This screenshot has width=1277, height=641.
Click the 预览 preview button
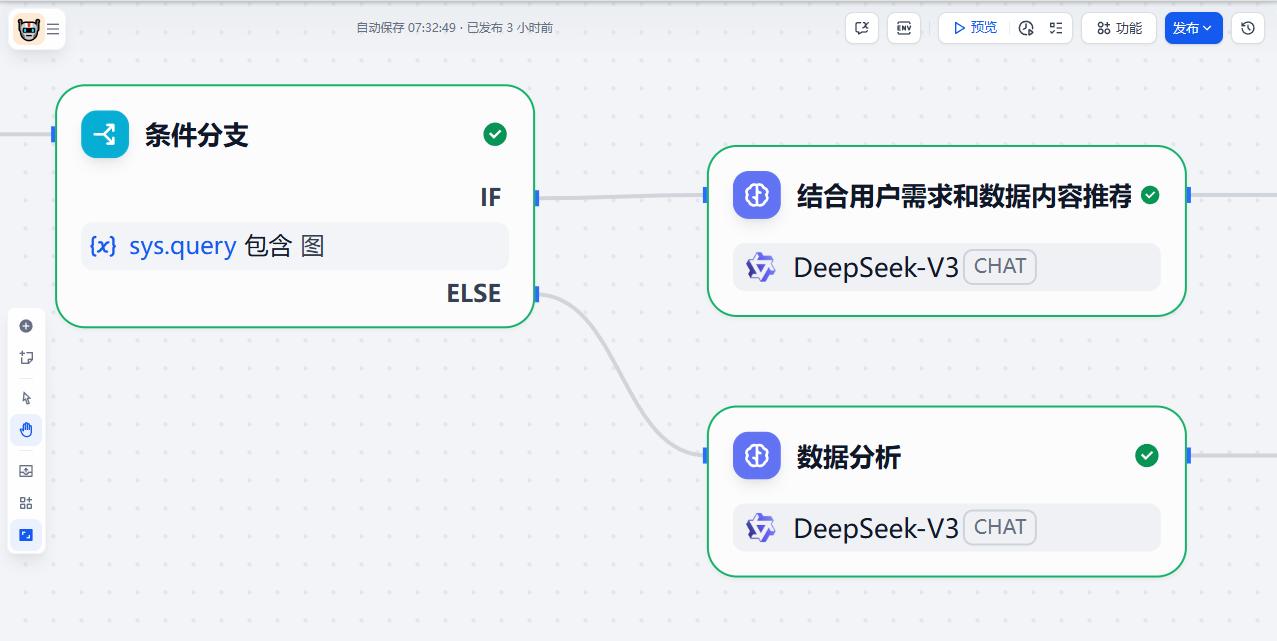pyautogui.click(x=974, y=28)
